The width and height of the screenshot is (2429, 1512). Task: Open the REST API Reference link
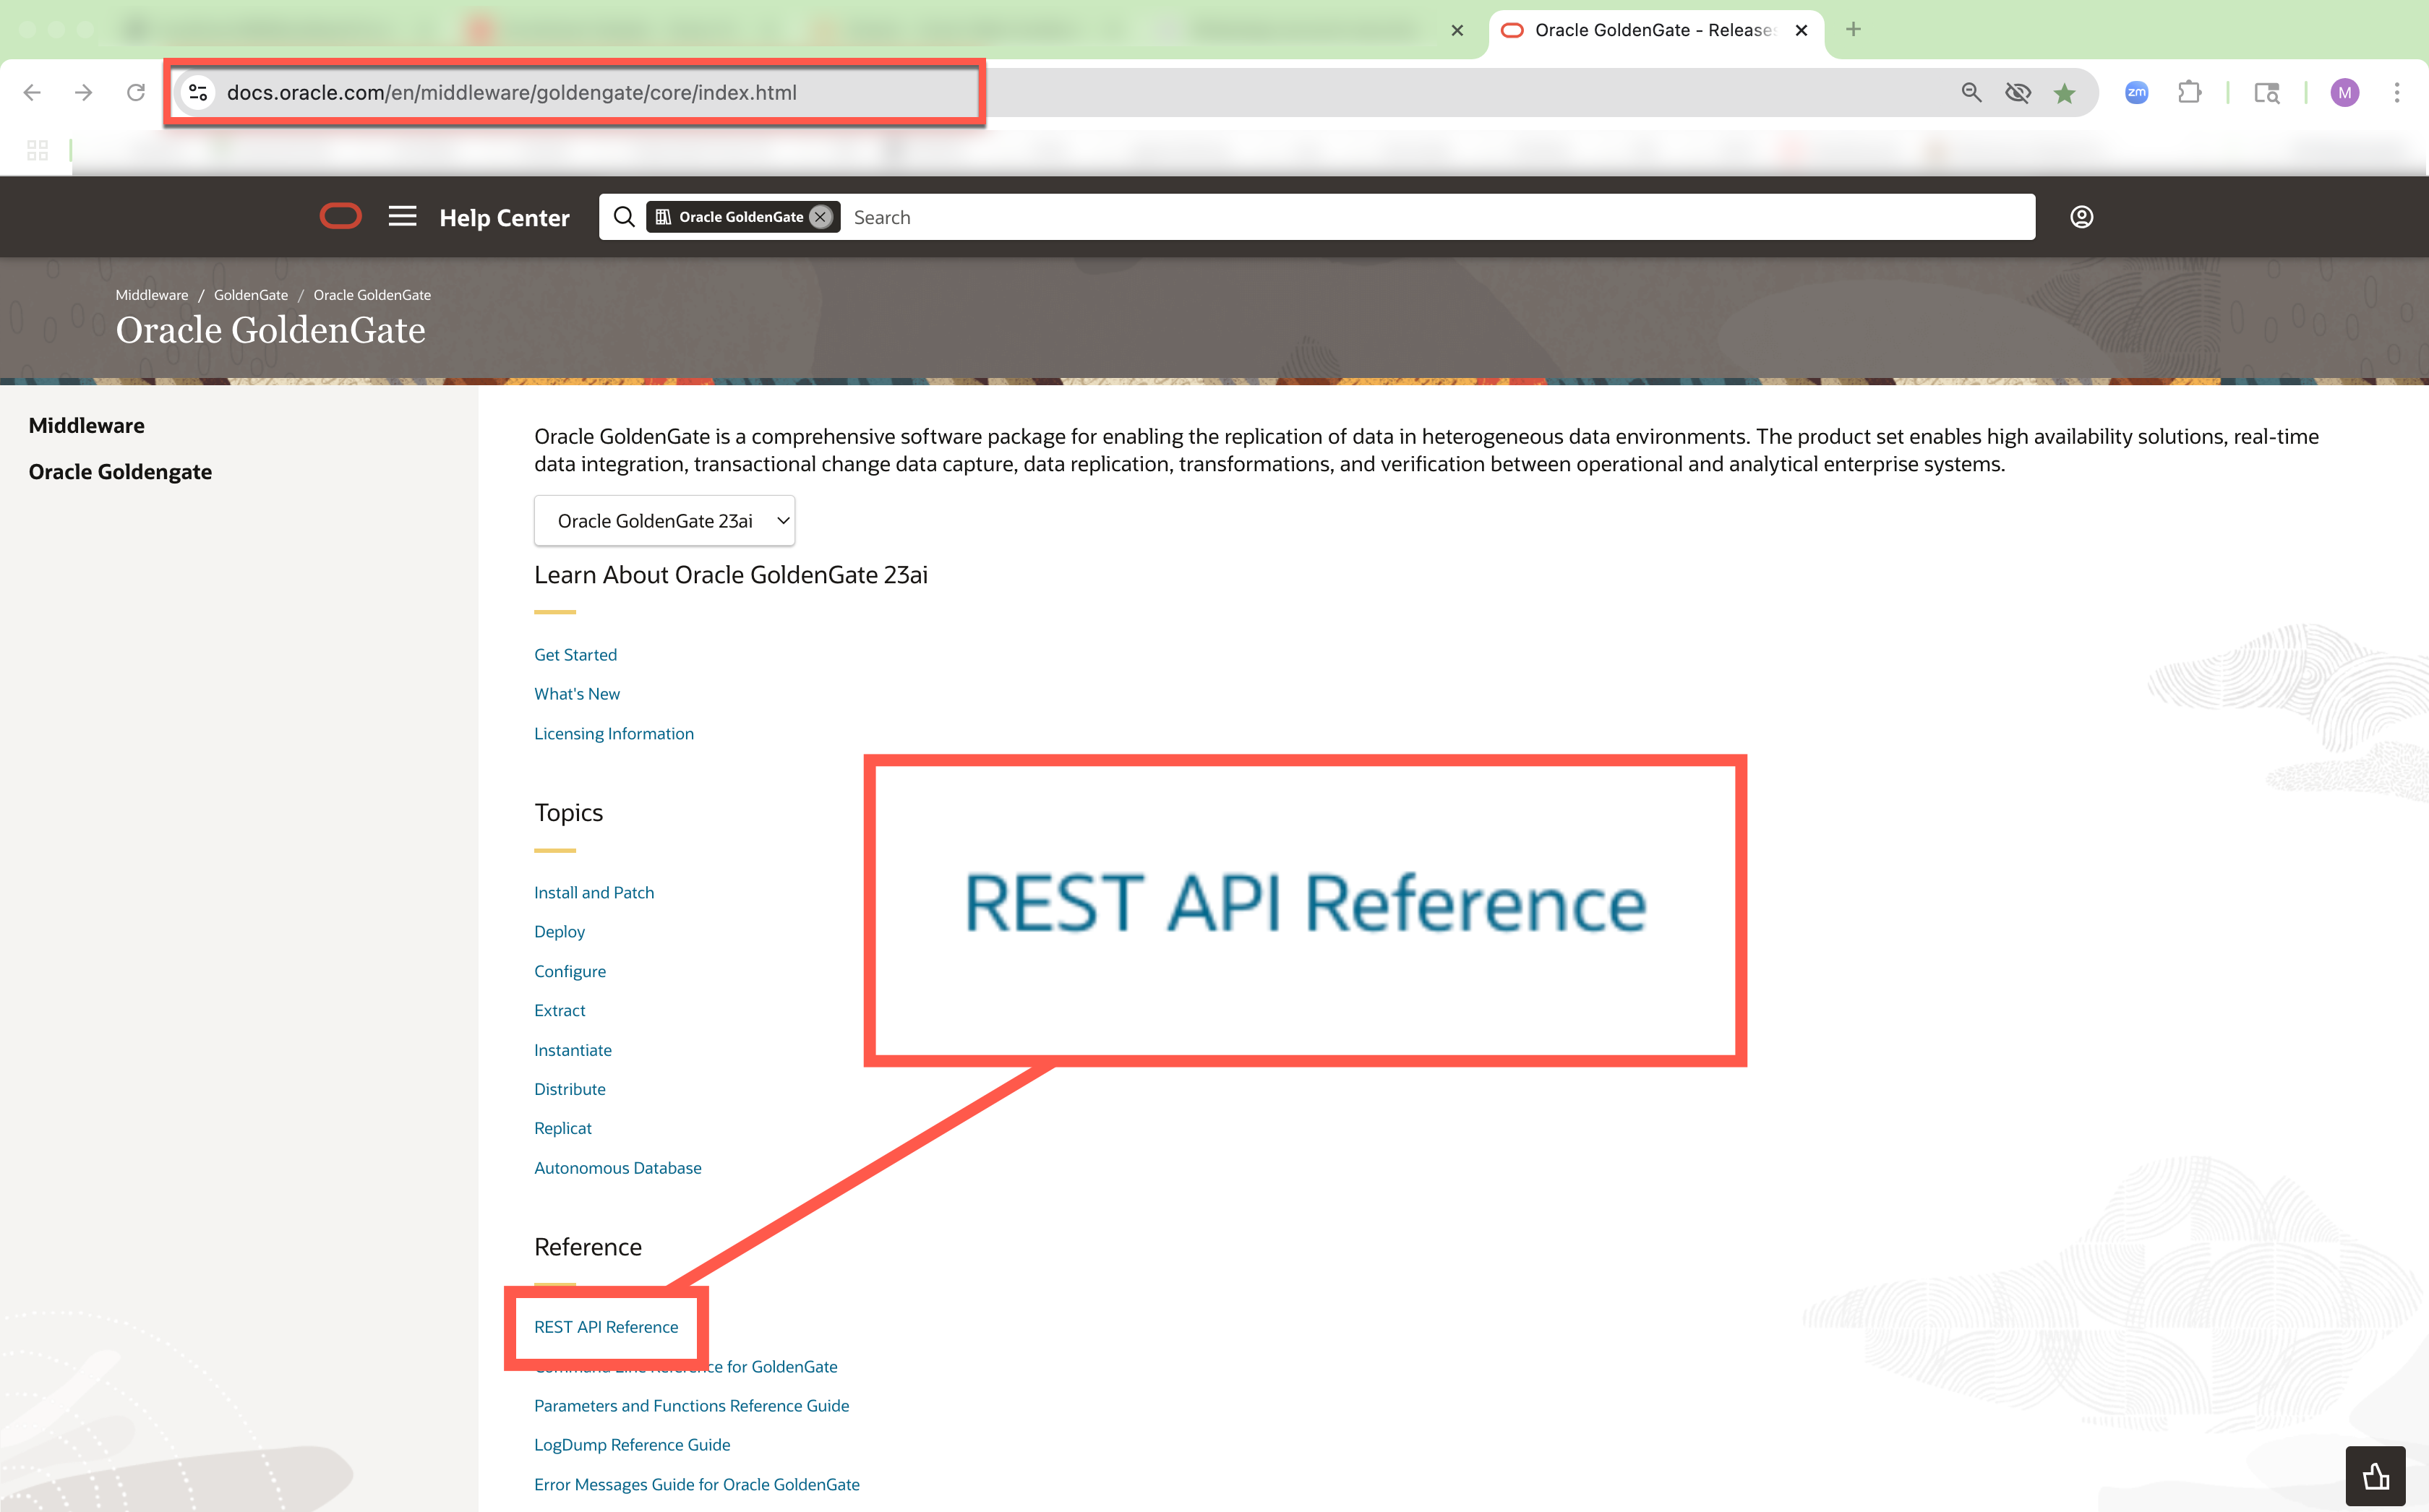click(x=606, y=1327)
